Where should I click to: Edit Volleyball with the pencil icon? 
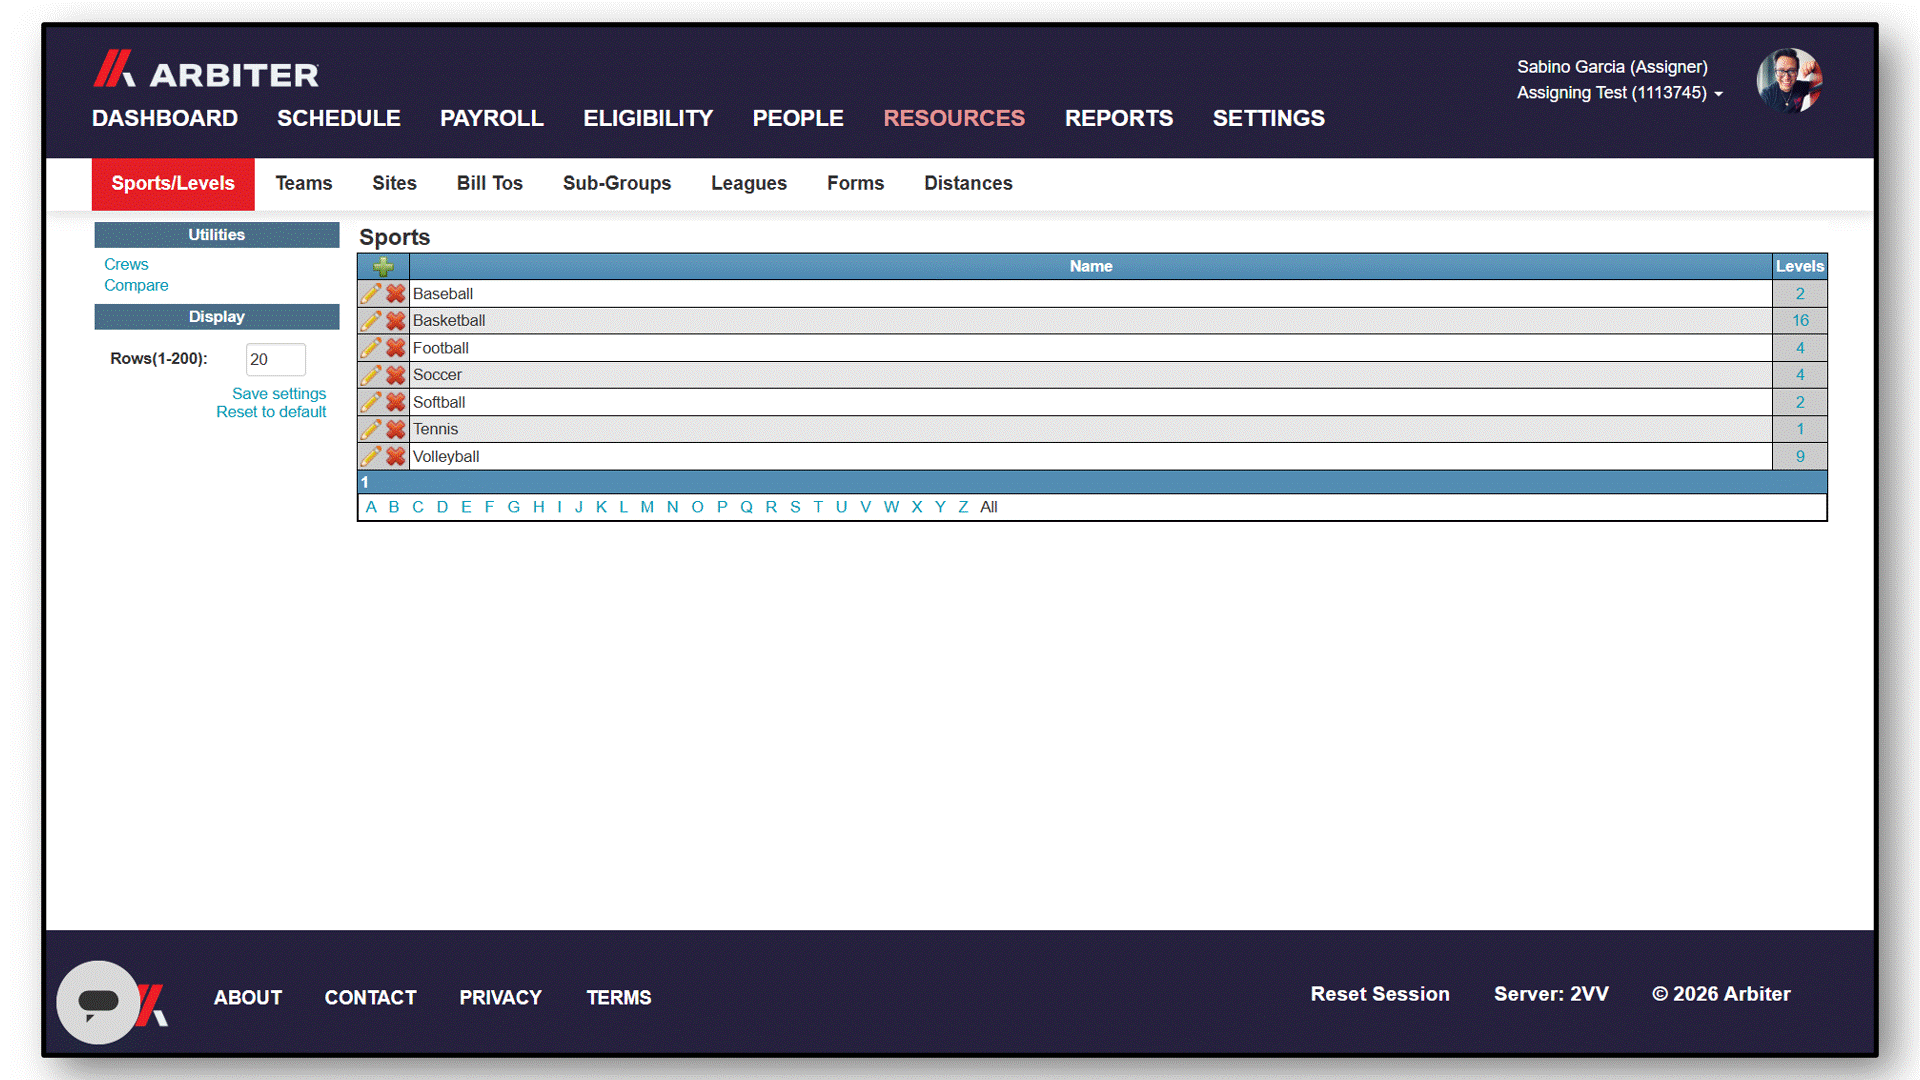(371, 456)
